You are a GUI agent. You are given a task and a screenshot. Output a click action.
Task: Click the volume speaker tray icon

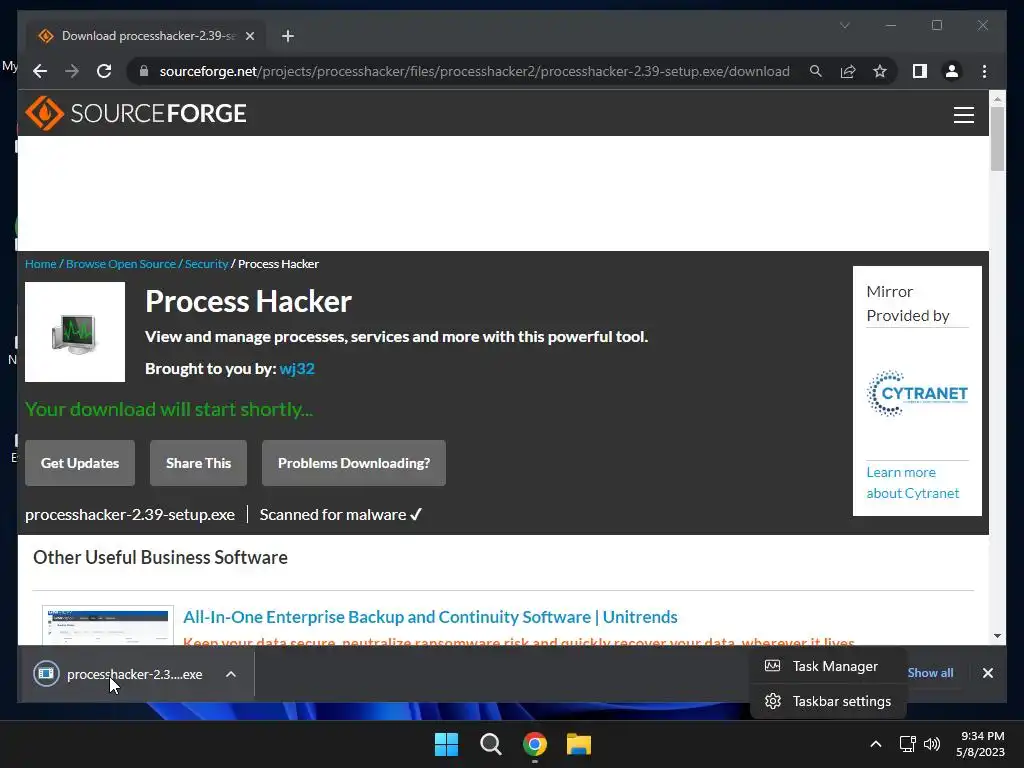[x=932, y=744]
